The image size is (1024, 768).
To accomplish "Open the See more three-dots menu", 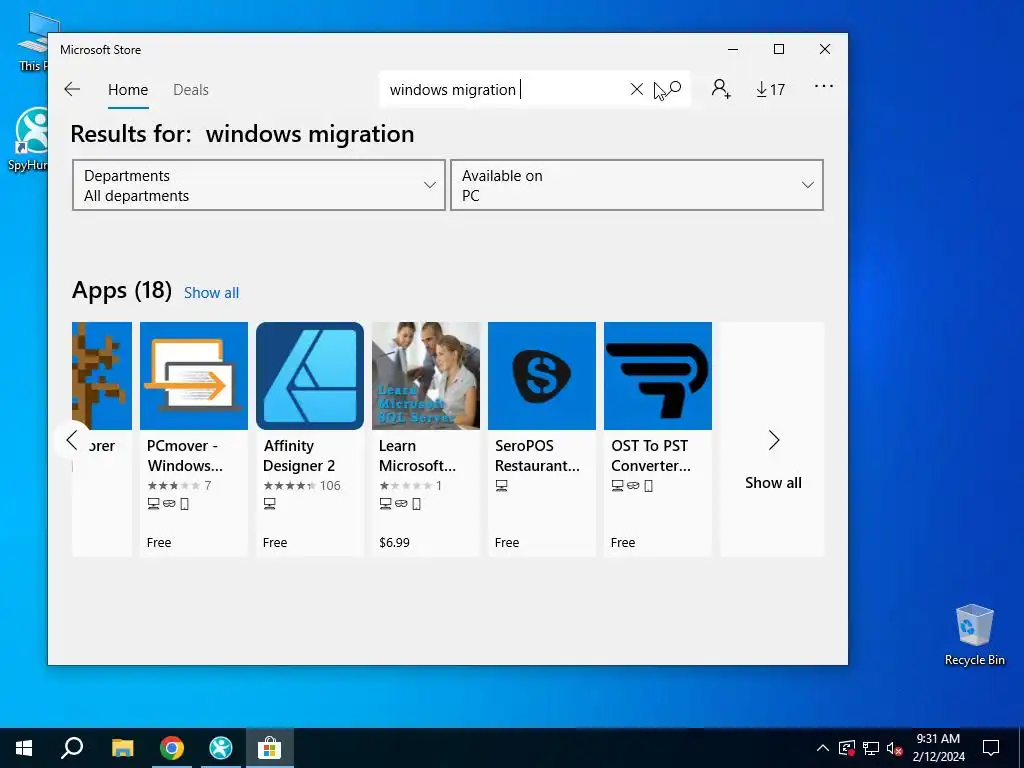I will 824,86.
